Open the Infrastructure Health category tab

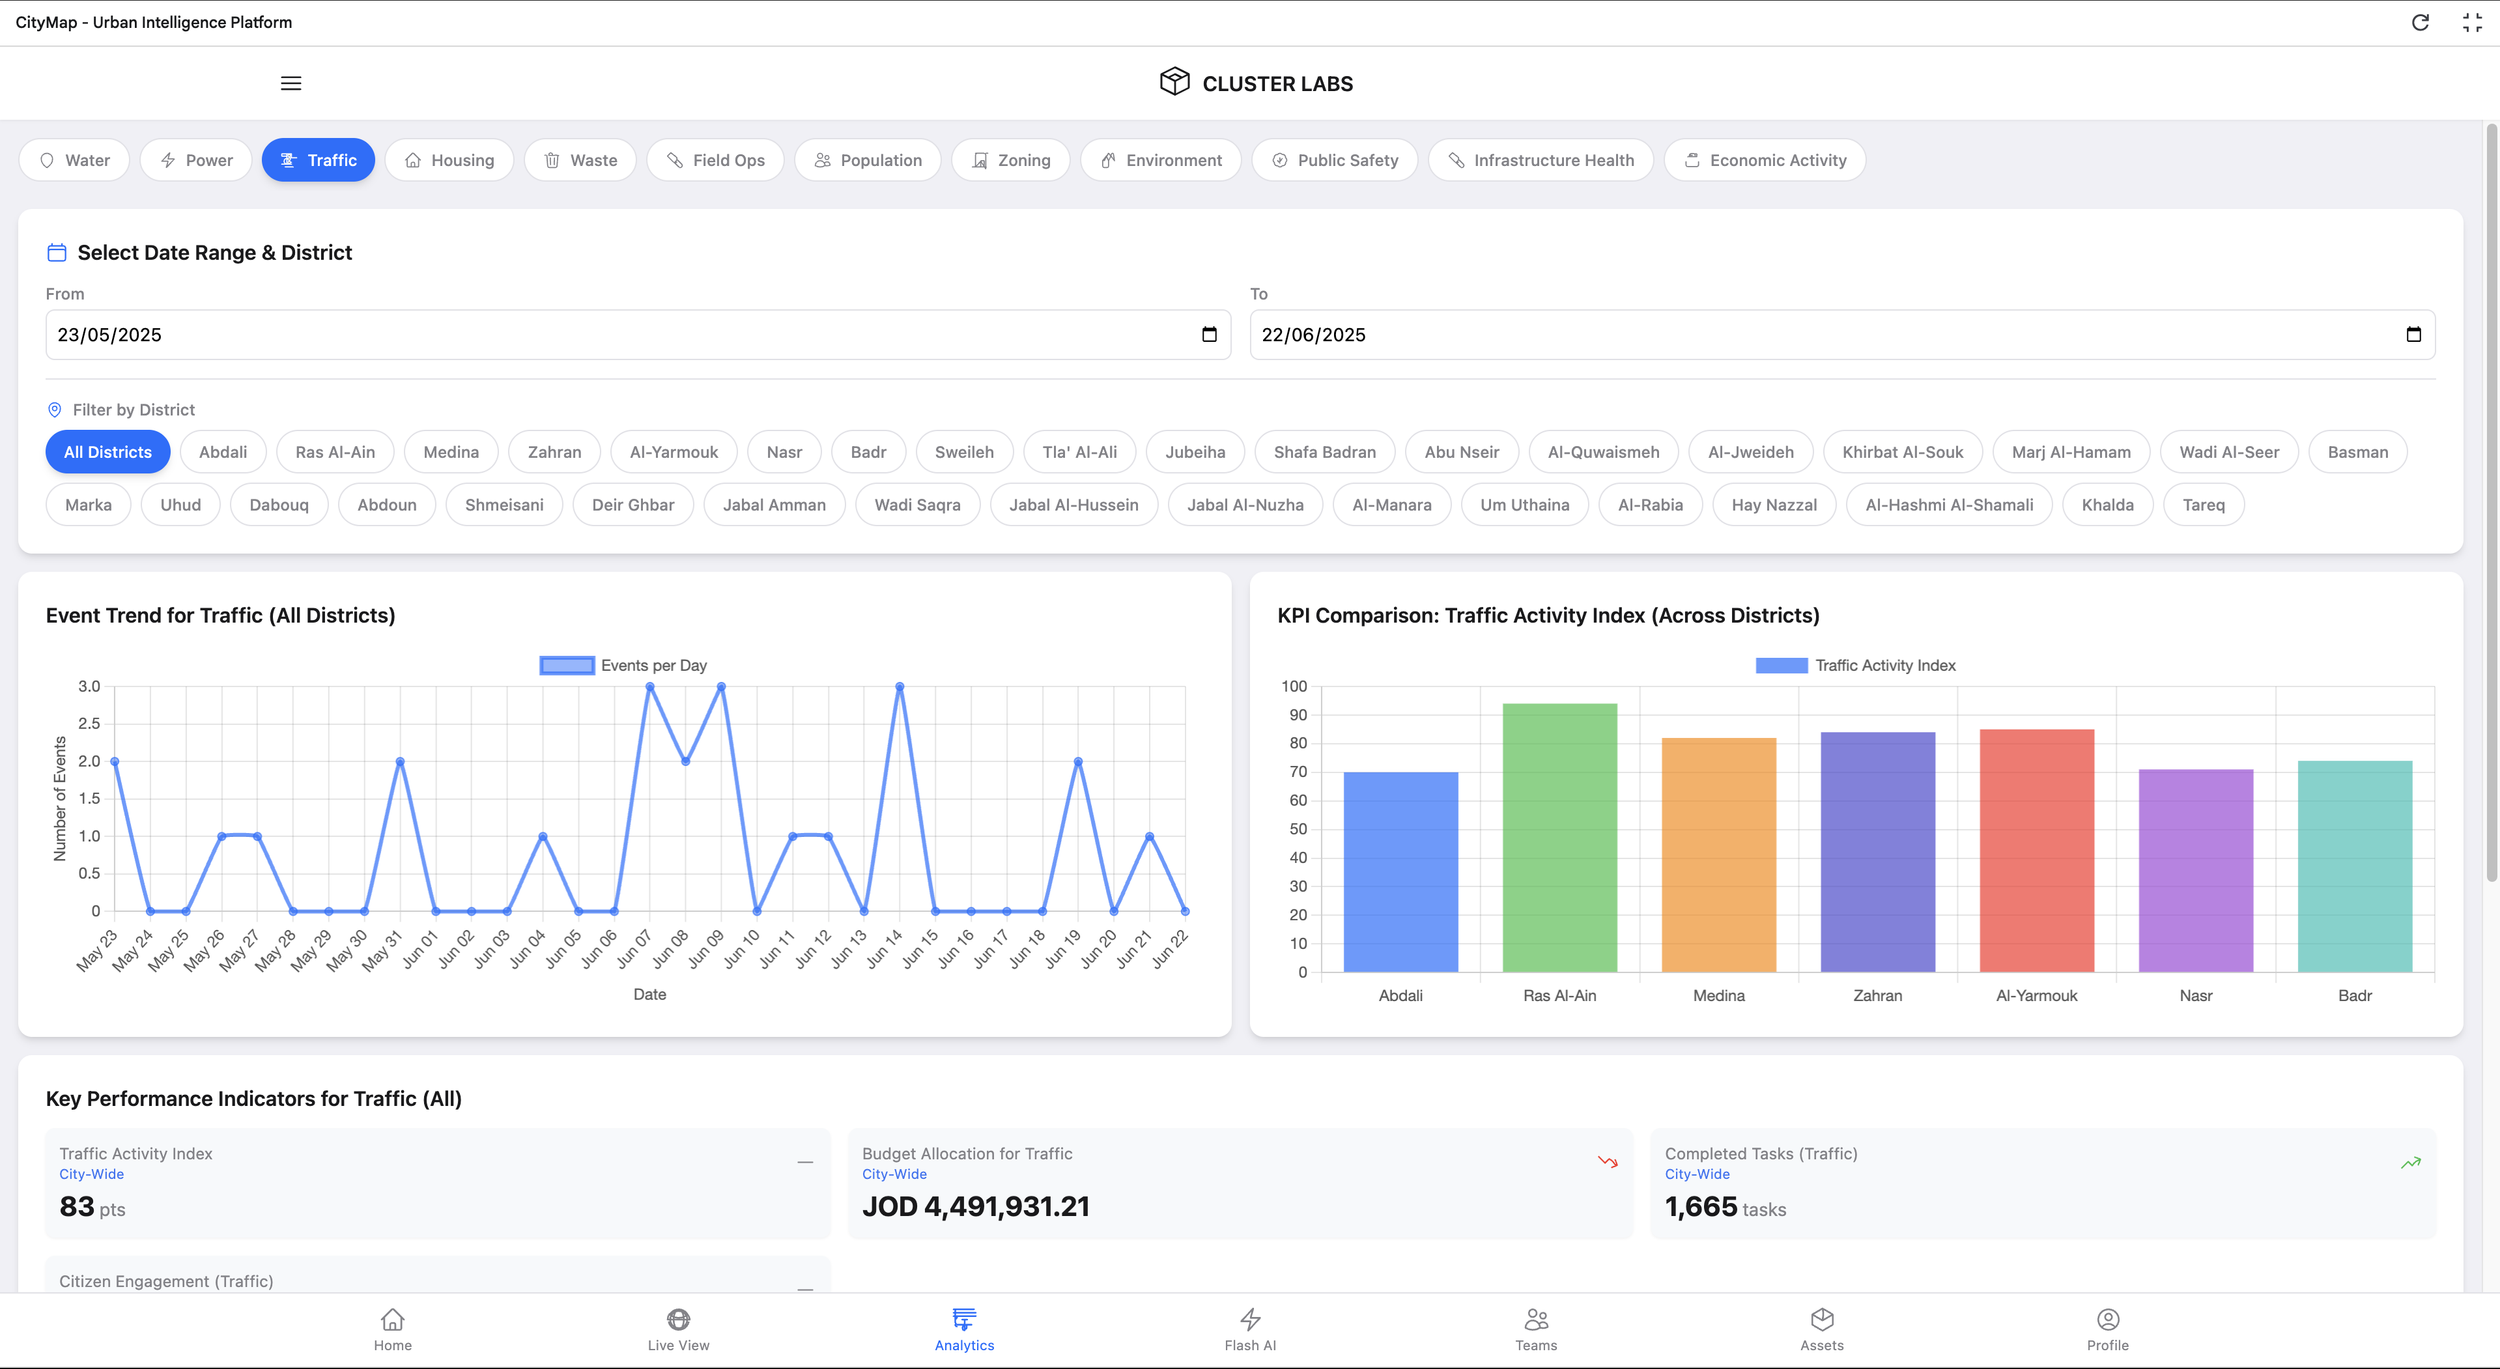pyautogui.click(x=1540, y=160)
